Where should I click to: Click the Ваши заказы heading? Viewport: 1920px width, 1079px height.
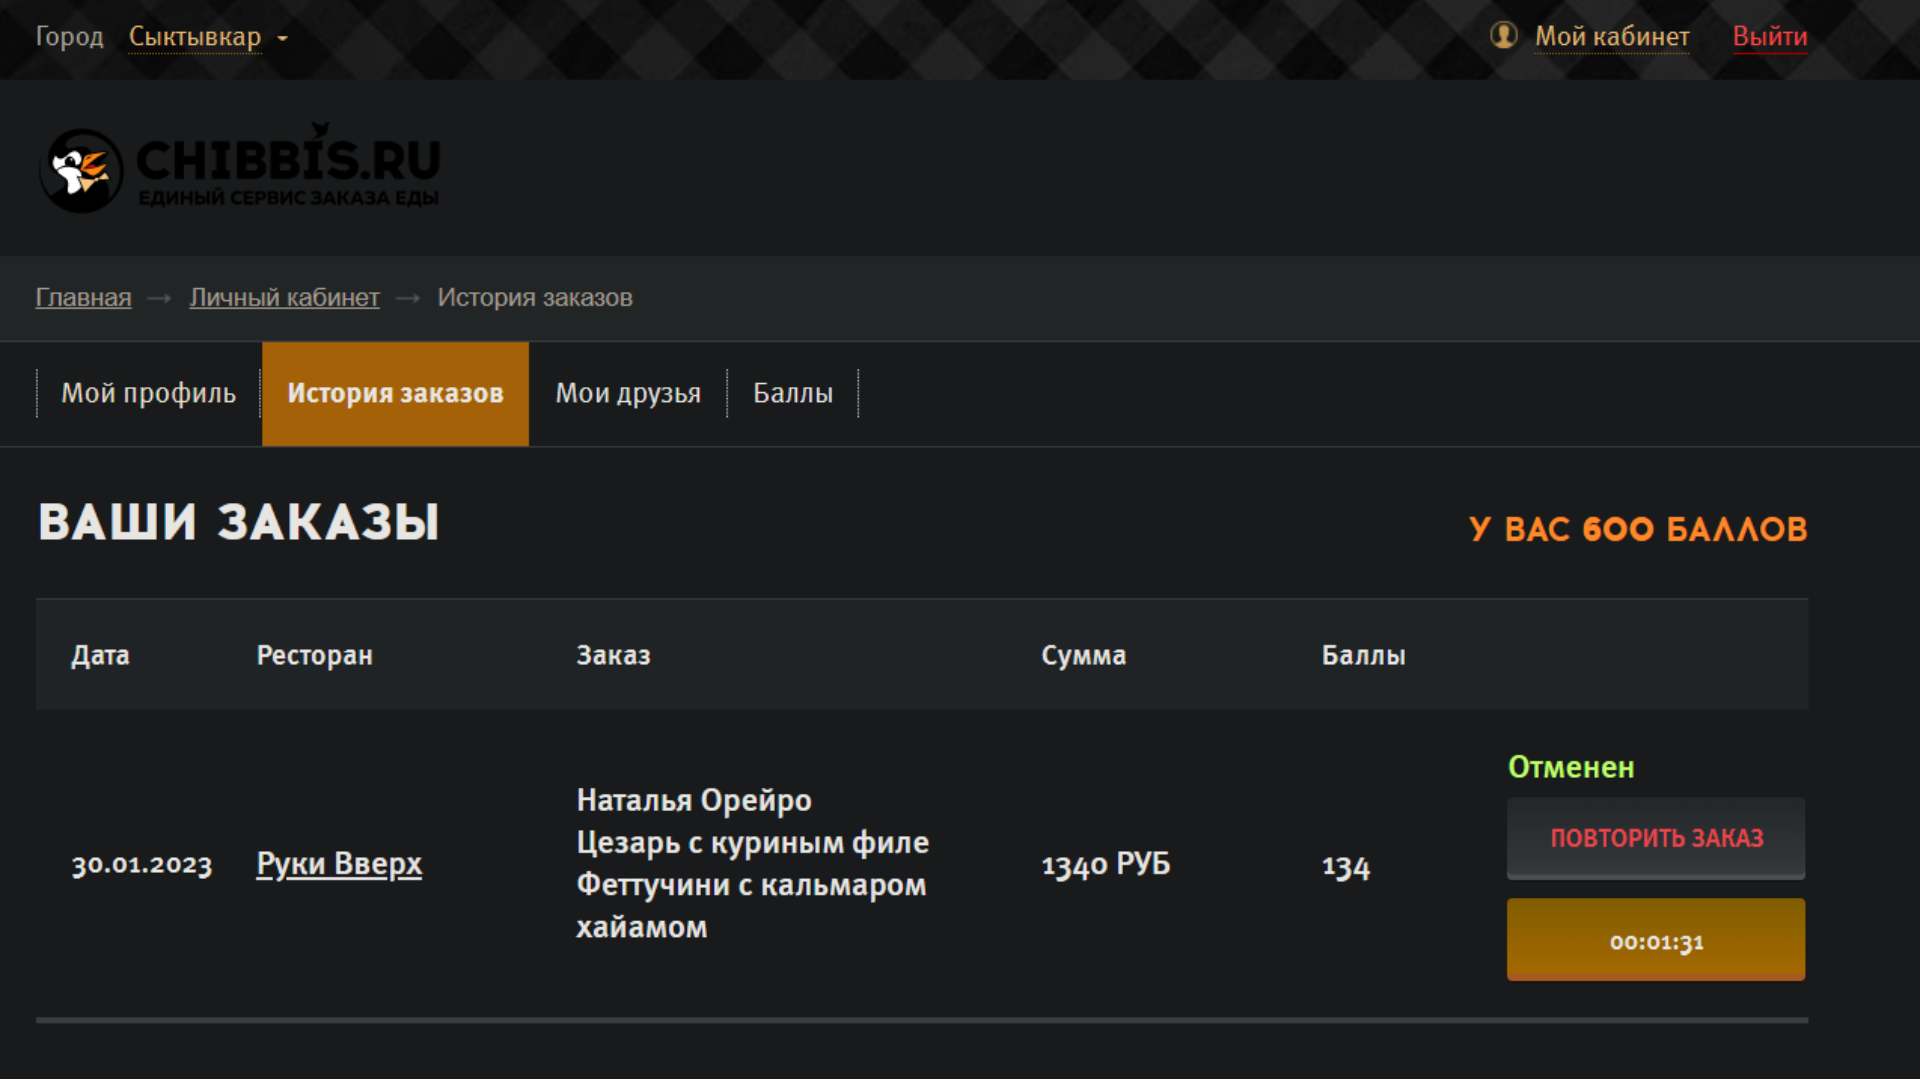pos(239,522)
